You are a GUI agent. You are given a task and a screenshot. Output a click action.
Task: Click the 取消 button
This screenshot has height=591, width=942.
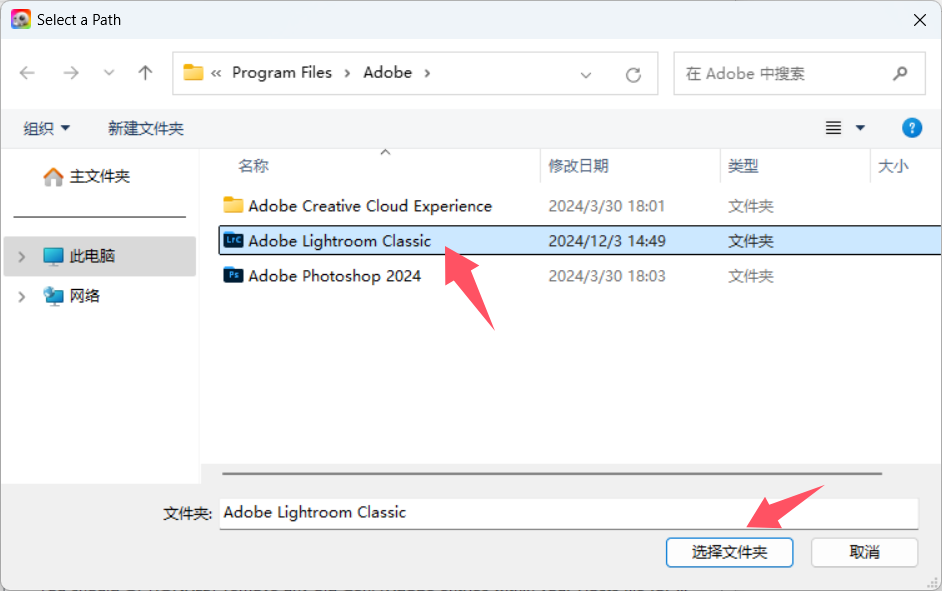click(x=865, y=552)
